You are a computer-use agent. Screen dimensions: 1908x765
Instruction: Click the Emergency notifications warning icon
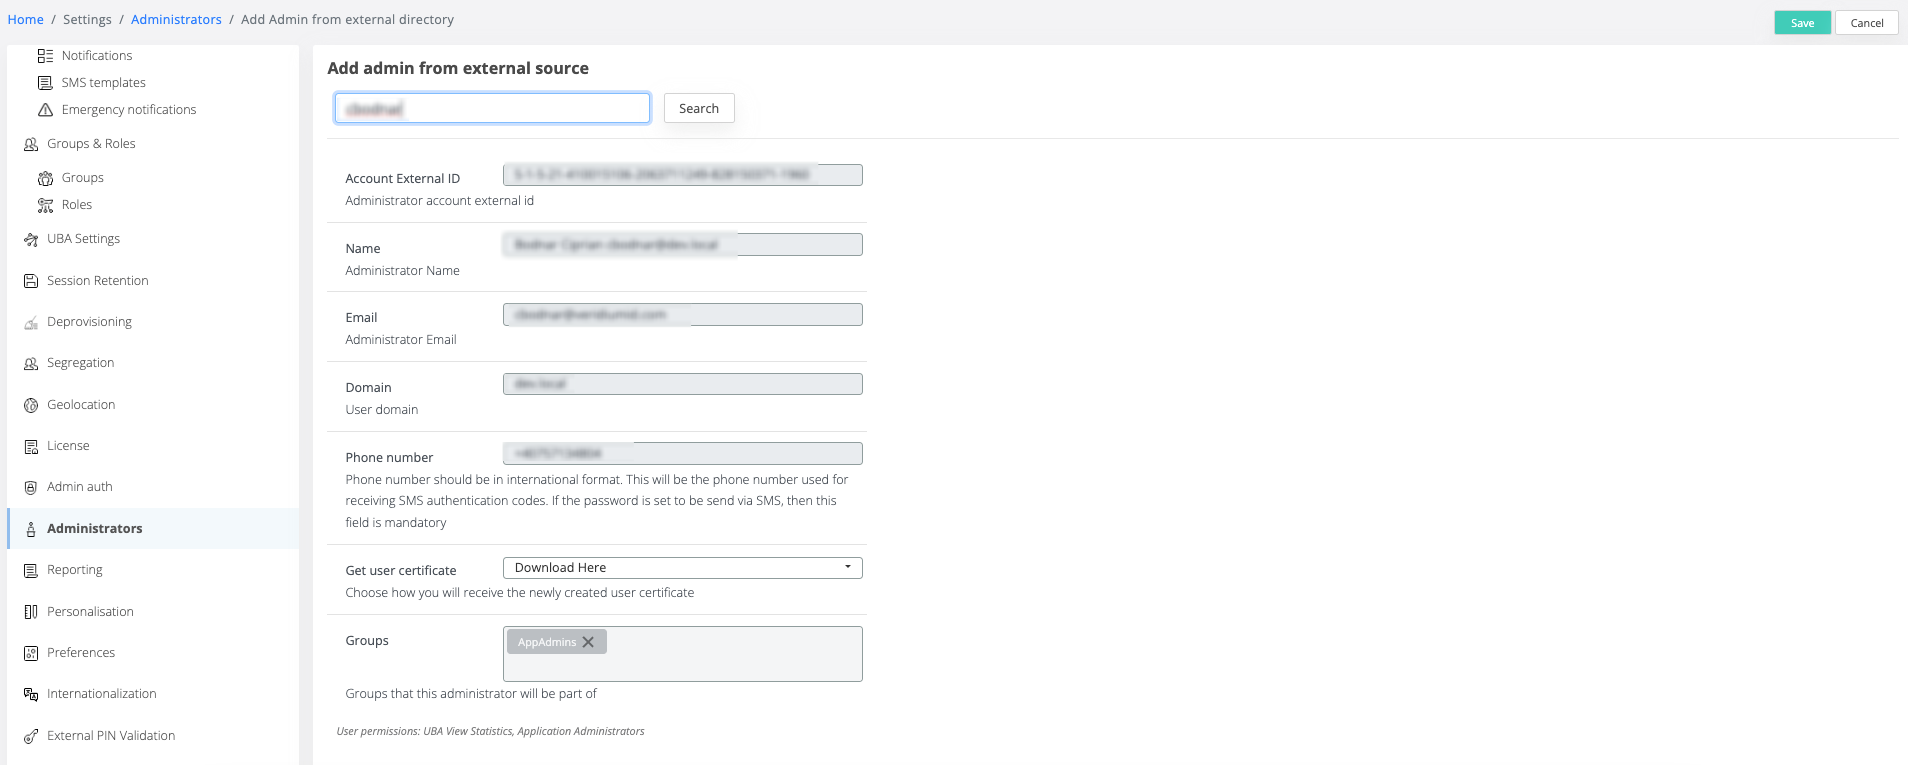(45, 110)
